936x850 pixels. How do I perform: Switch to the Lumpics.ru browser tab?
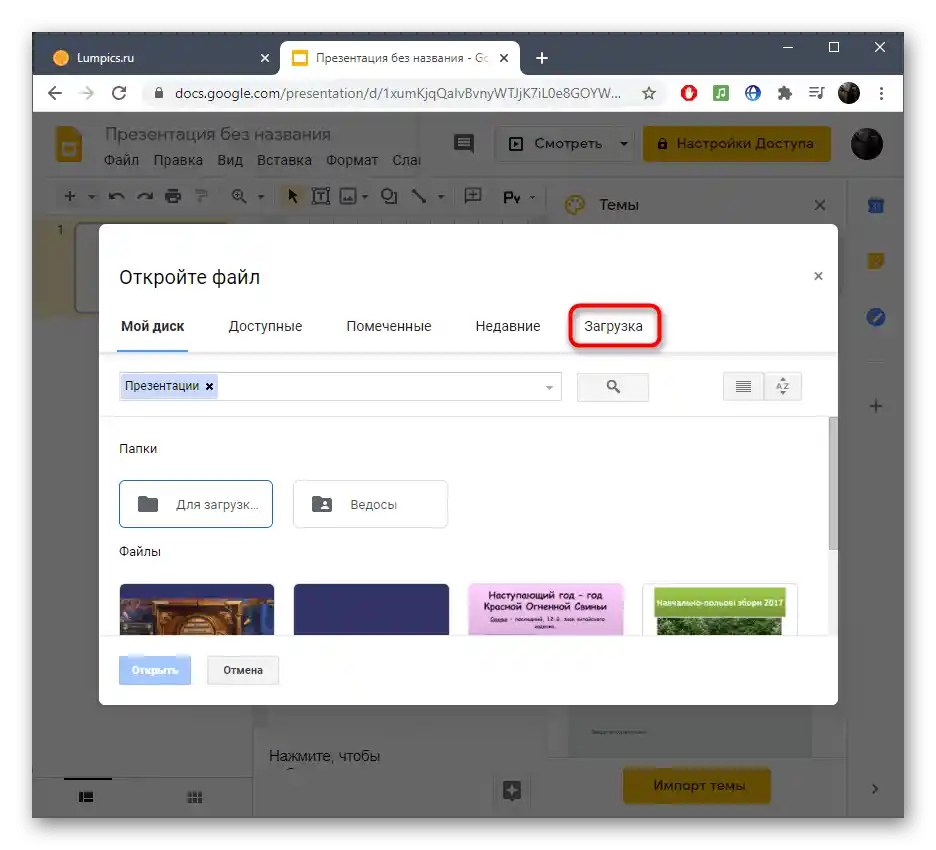click(x=155, y=58)
